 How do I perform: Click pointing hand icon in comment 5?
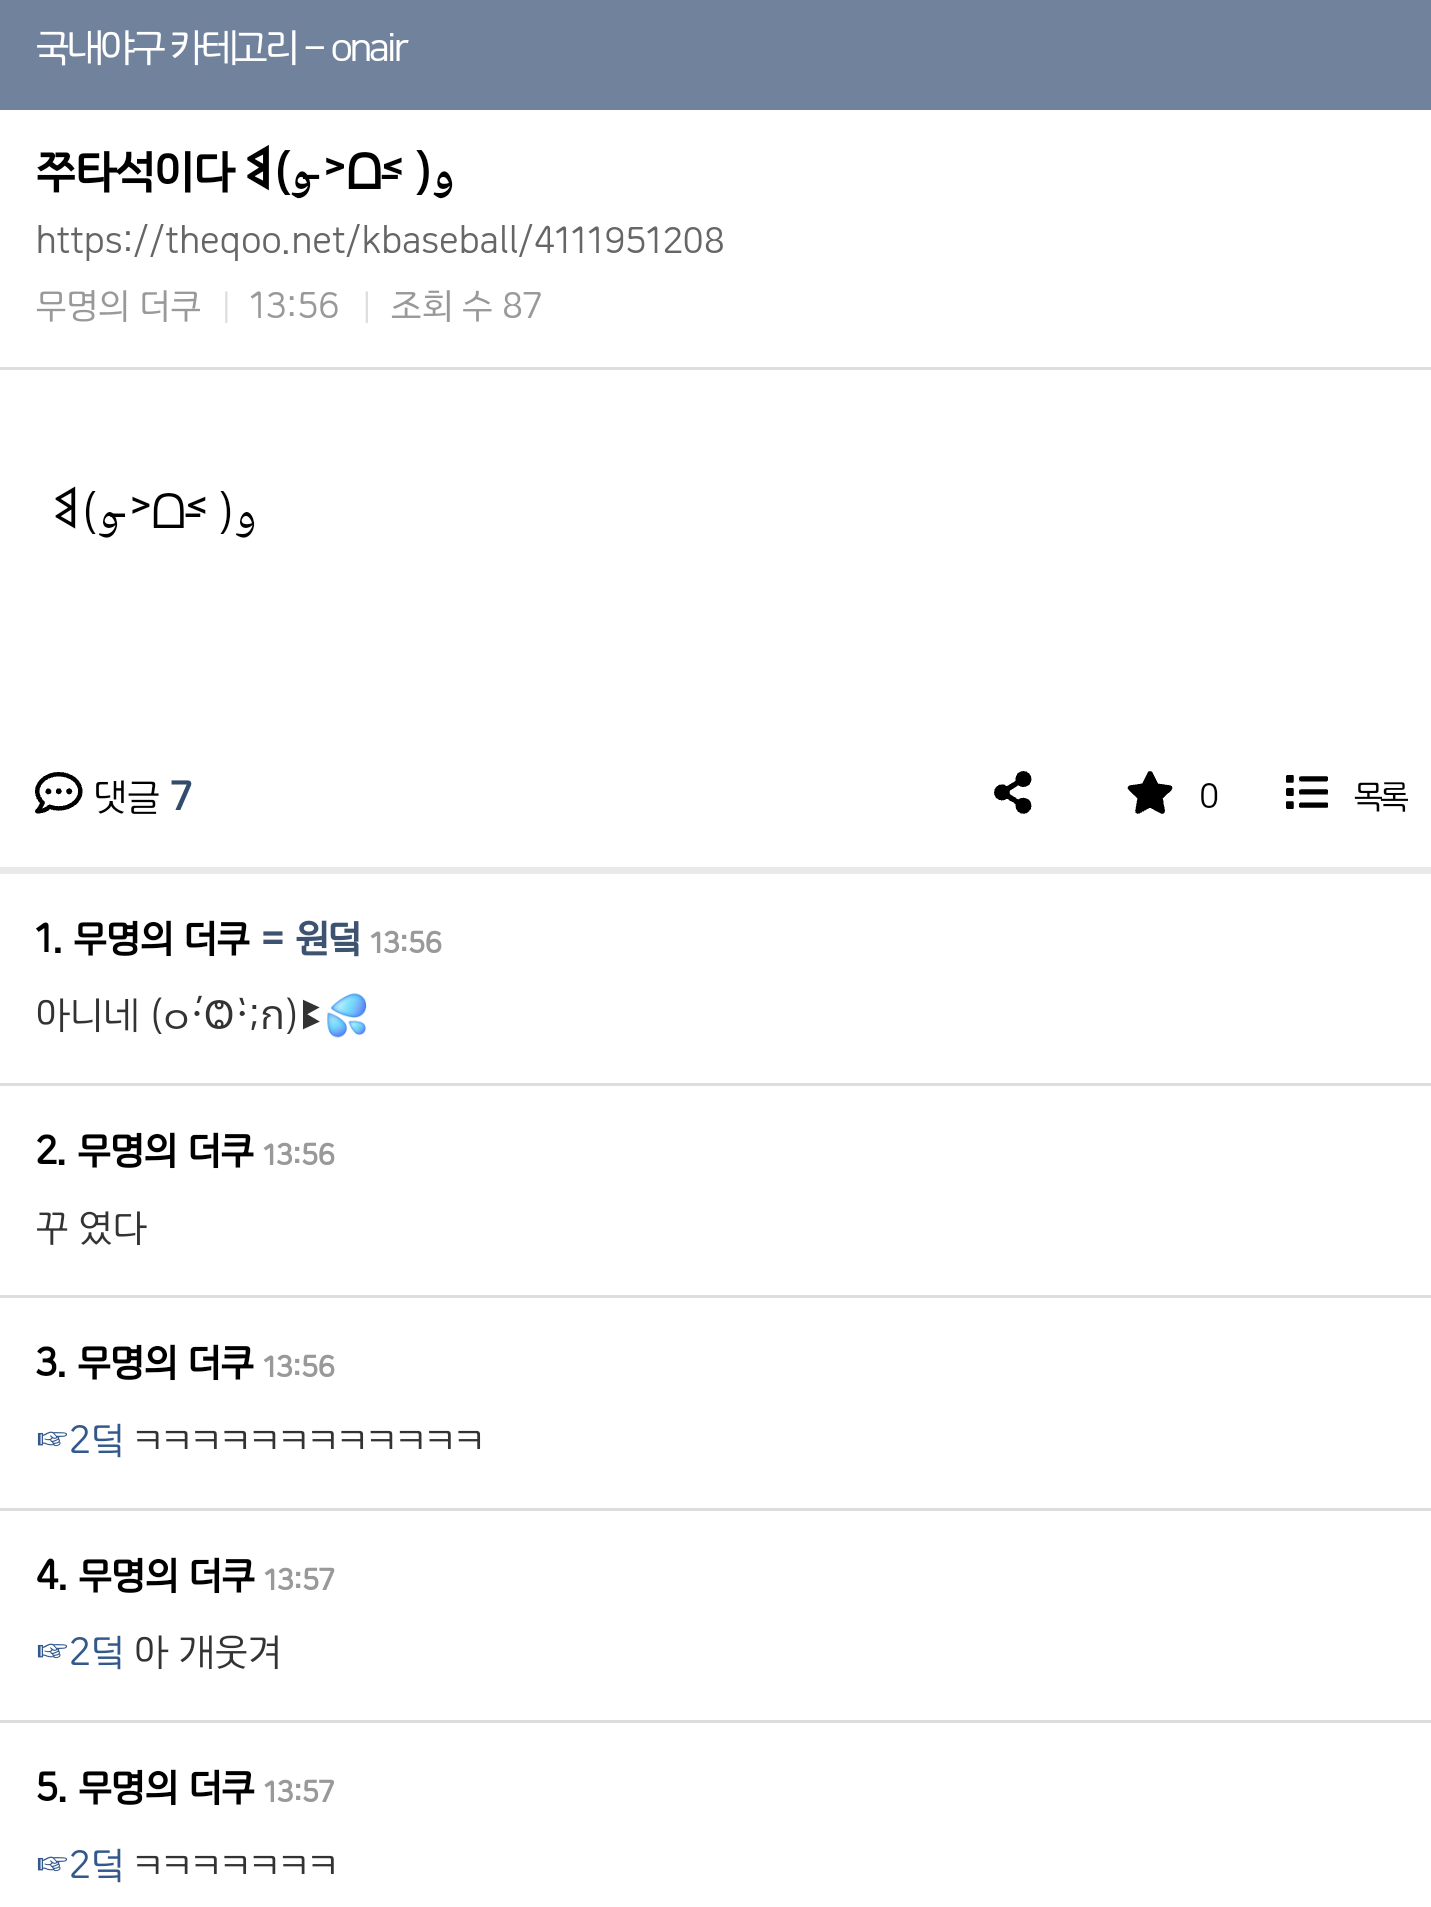pos(51,1864)
